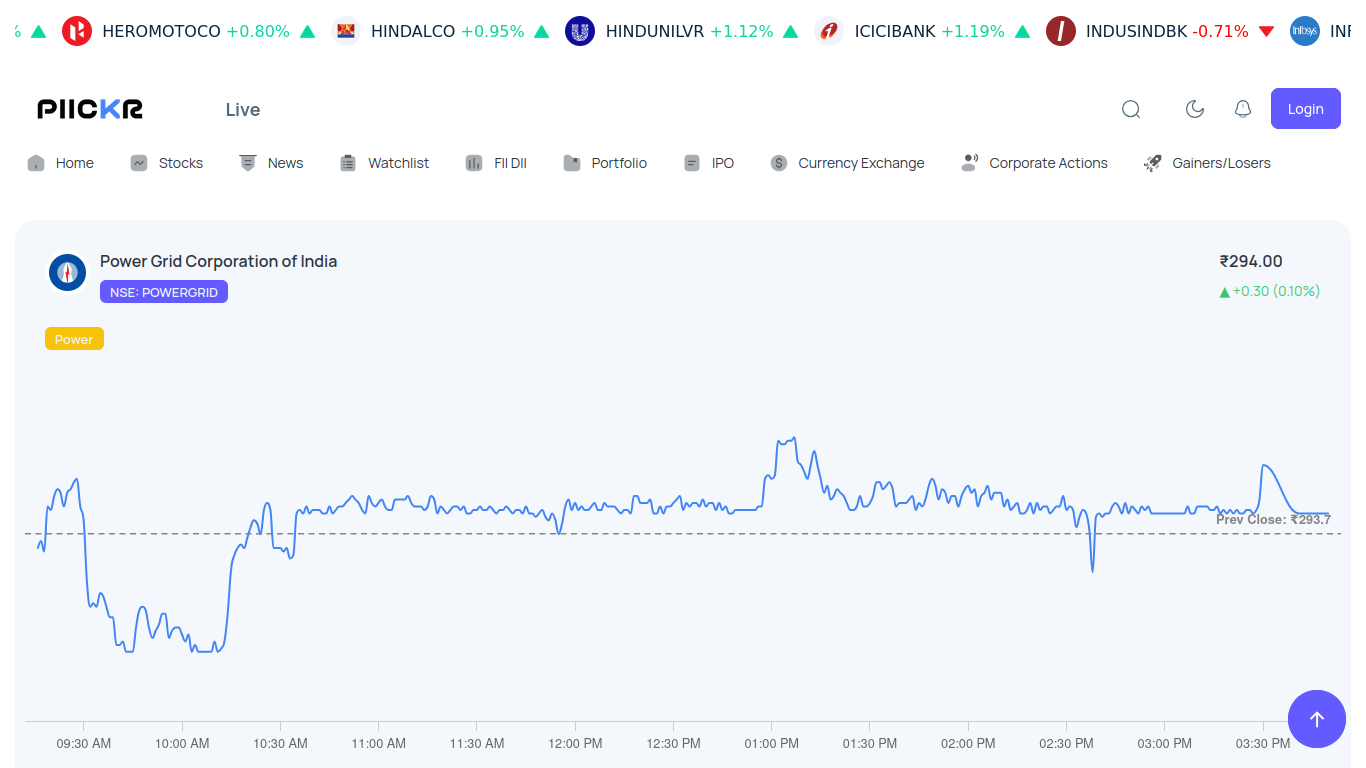Click the notification bell icon
Viewport: 1366px width, 768px height.
pos(1243,109)
